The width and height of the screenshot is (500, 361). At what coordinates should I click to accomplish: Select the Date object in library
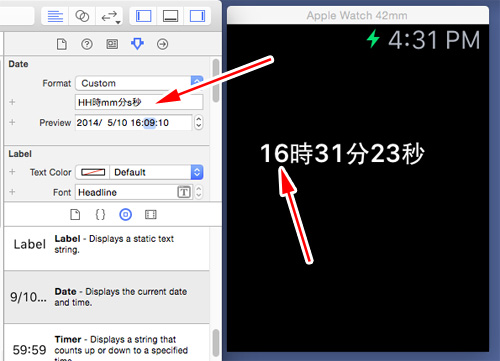tap(107, 297)
